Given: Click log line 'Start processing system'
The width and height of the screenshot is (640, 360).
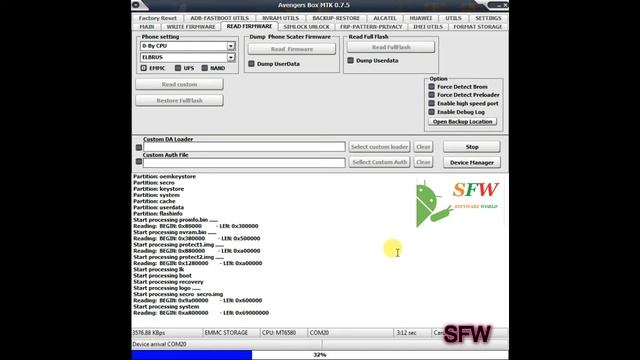Looking at the screenshot, I should pyautogui.click(x=166, y=307).
